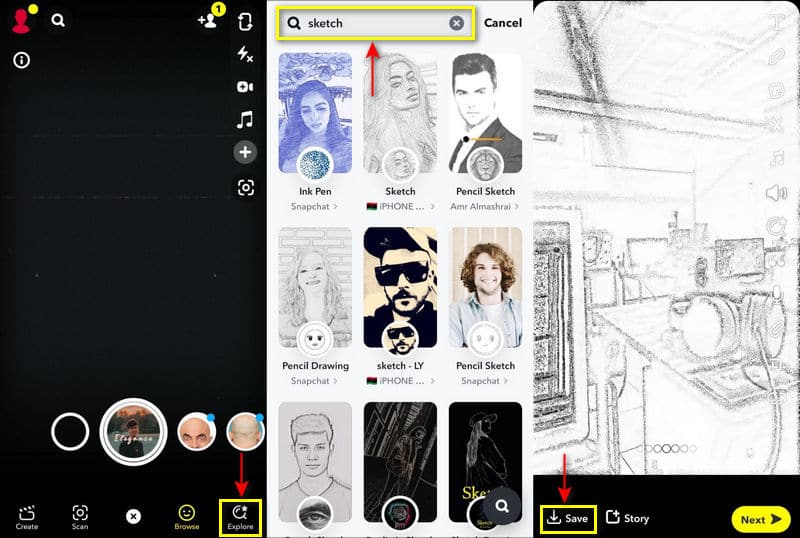Image resolution: width=800 pixels, height=538 pixels.
Task: Save the sketched snap
Action: tap(568, 519)
